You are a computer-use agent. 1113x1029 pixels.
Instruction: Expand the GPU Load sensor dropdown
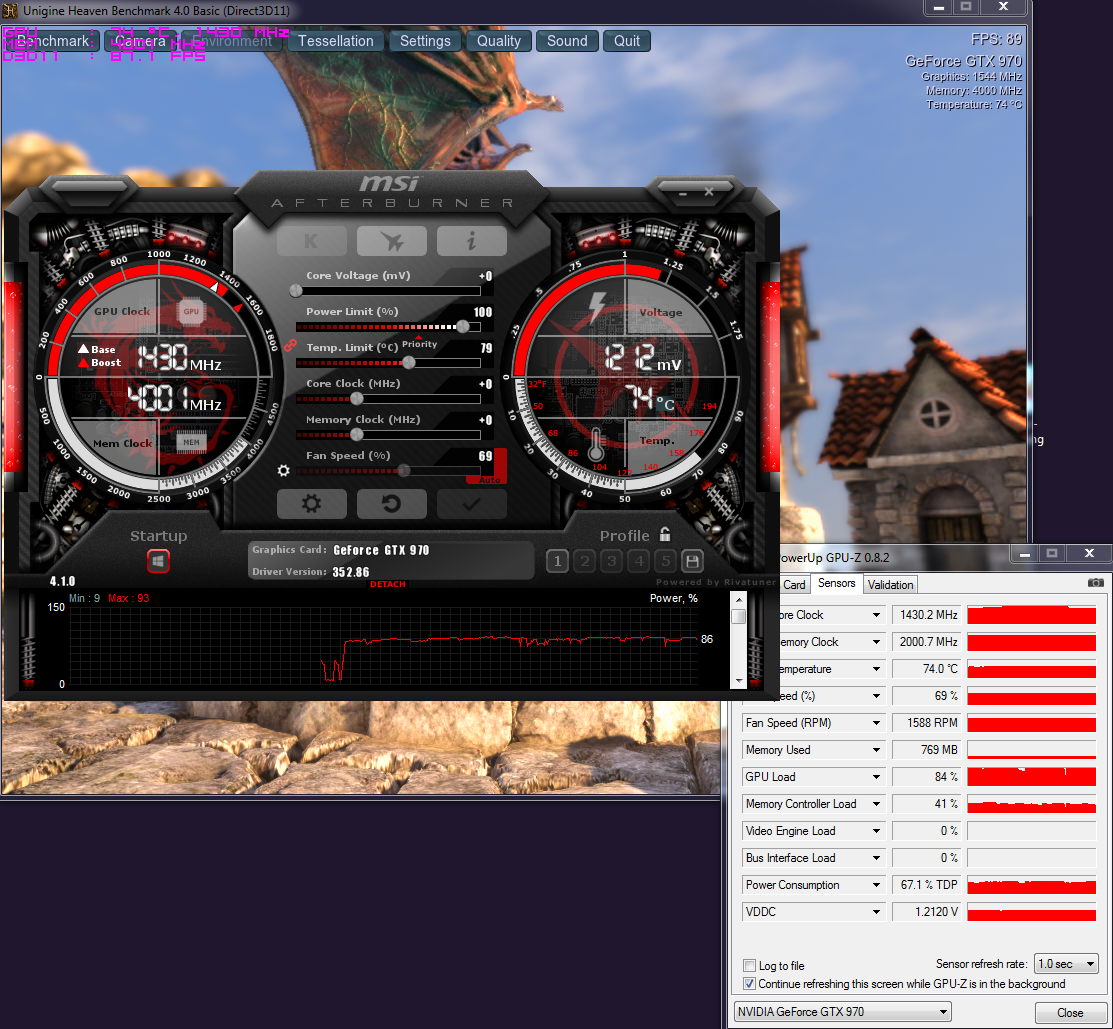(x=877, y=777)
